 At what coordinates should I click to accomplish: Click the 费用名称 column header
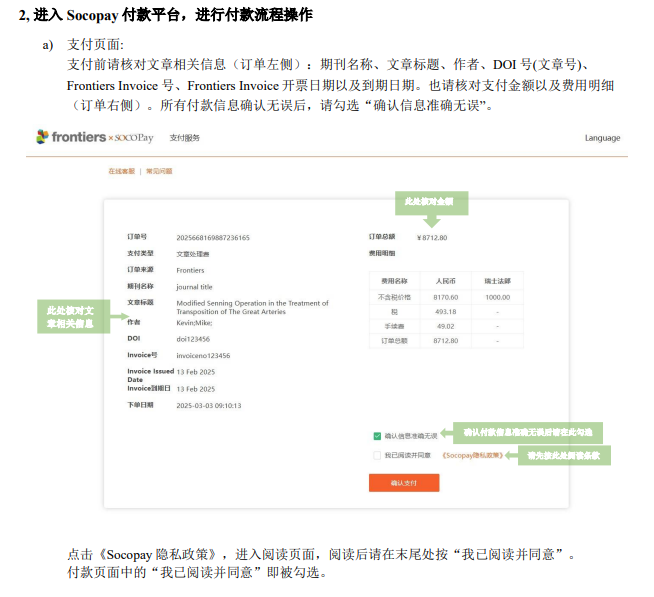(x=394, y=281)
